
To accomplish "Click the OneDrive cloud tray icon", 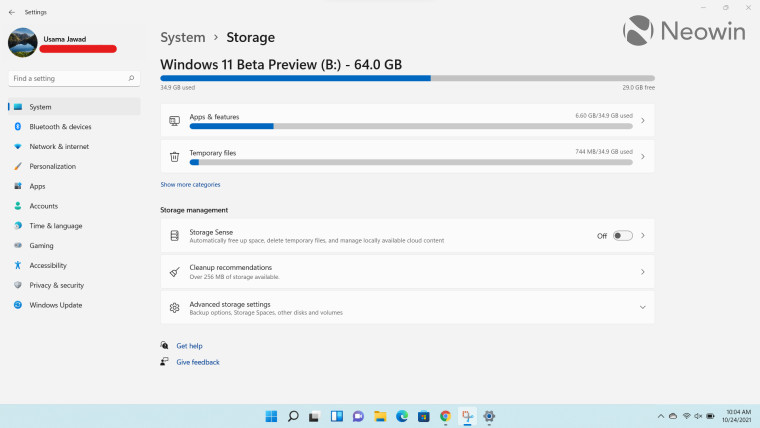I will point(673,416).
